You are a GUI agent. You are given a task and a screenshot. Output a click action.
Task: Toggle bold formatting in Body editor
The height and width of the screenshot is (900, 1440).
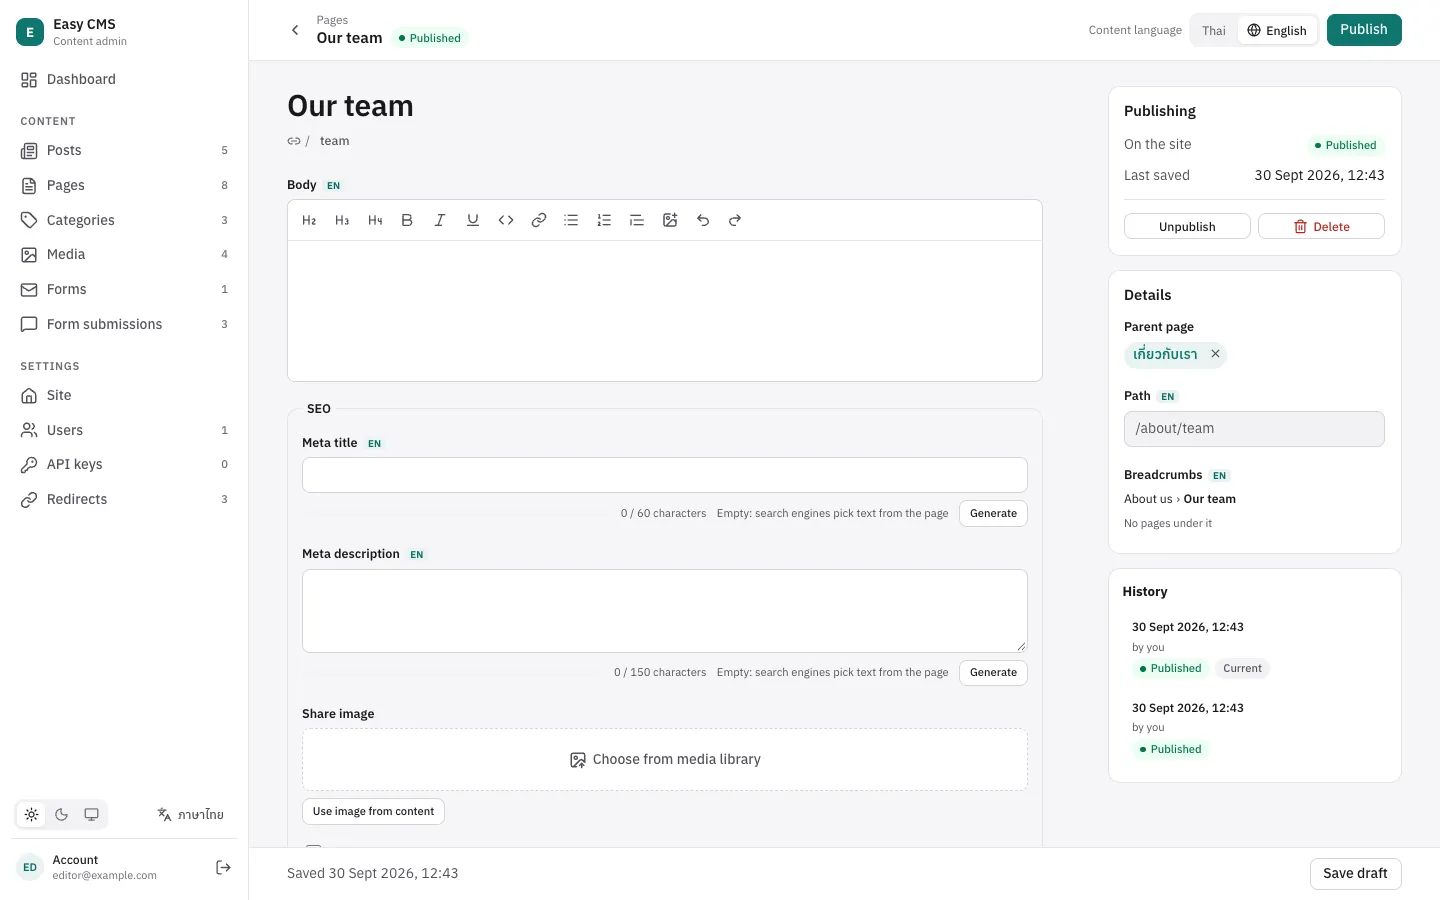[x=407, y=220]
